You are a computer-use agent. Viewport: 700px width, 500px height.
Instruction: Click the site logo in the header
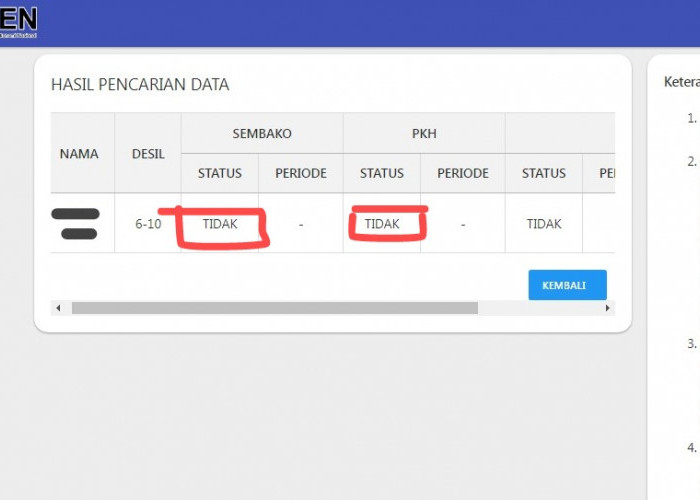pos(18,22)
